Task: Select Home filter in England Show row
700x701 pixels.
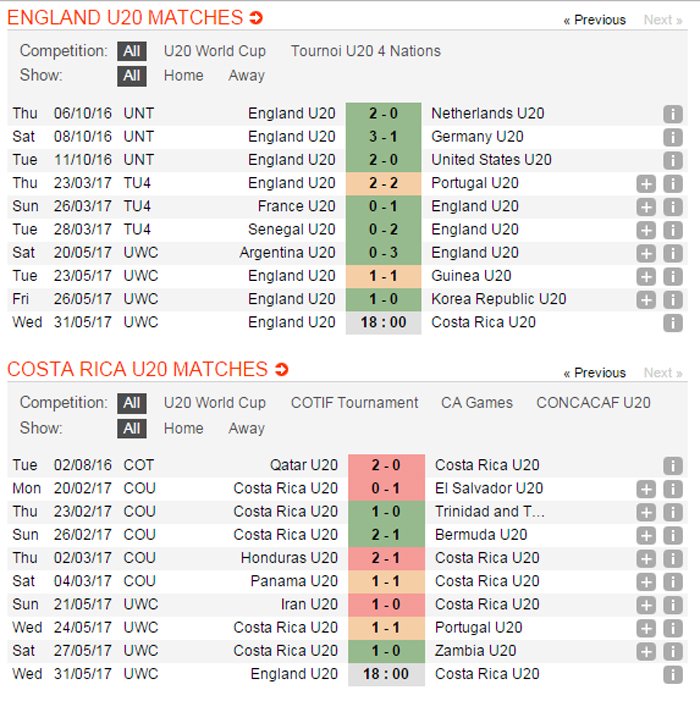Action: (x=183, y=76)
